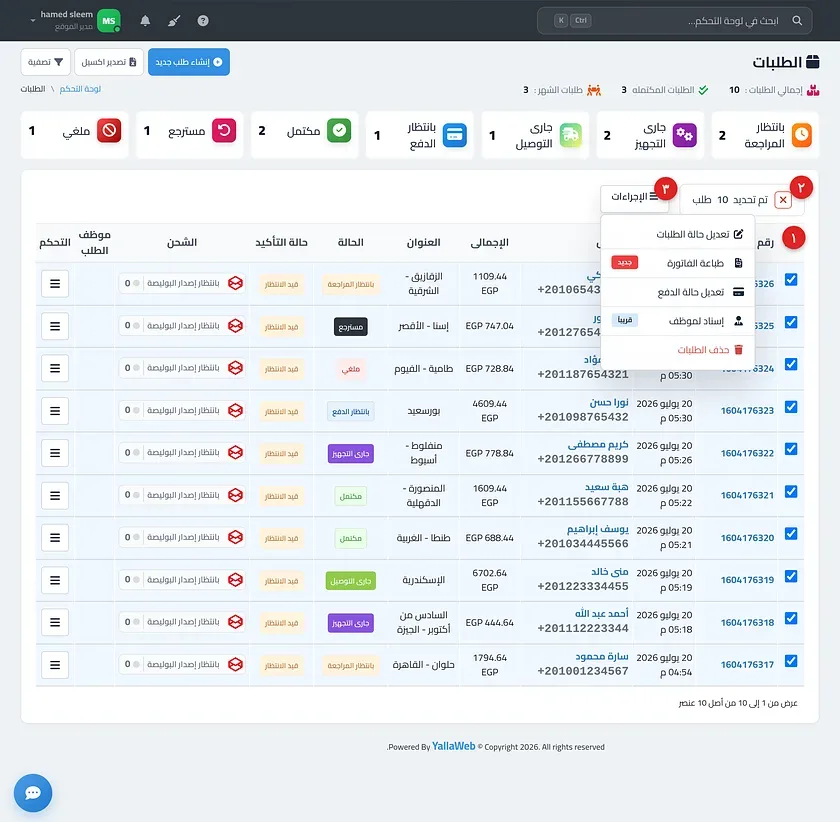The width and height of the screenshot is (840, 822).
Task: Select تعديل حالة الدفع menu item
Action: (678, 292)
